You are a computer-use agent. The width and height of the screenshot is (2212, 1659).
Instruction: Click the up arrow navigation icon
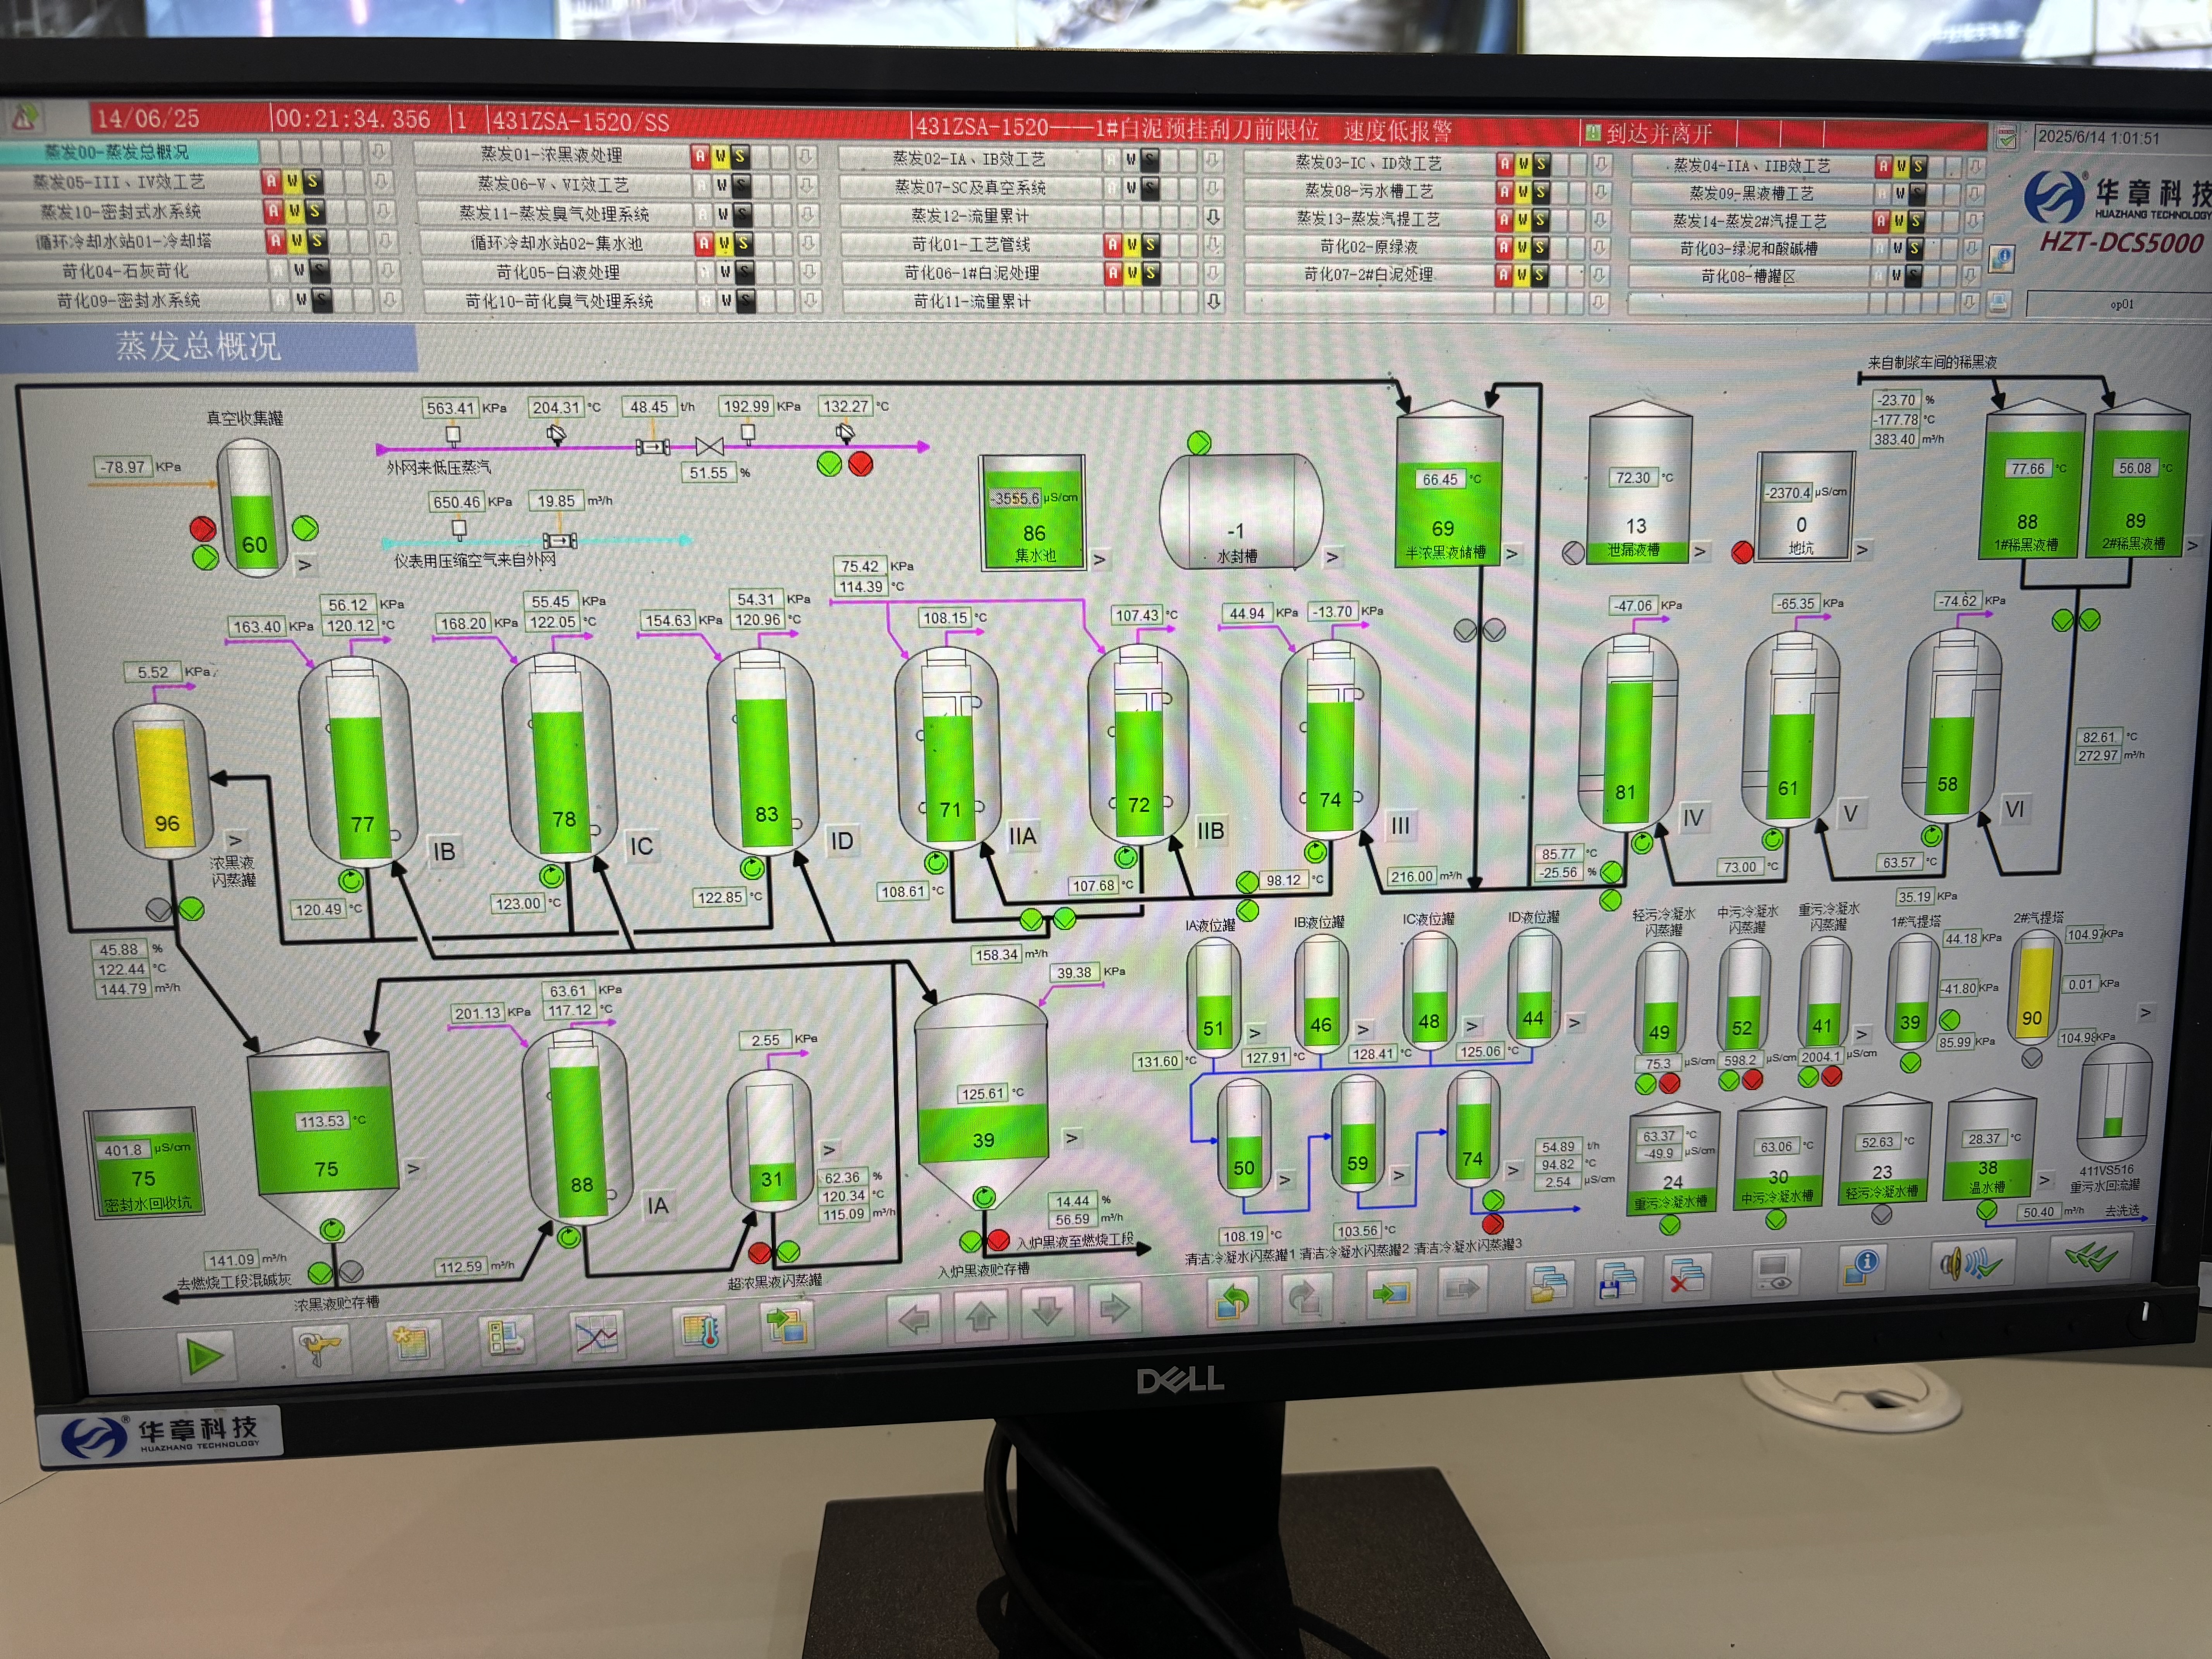pos(981,1316)
